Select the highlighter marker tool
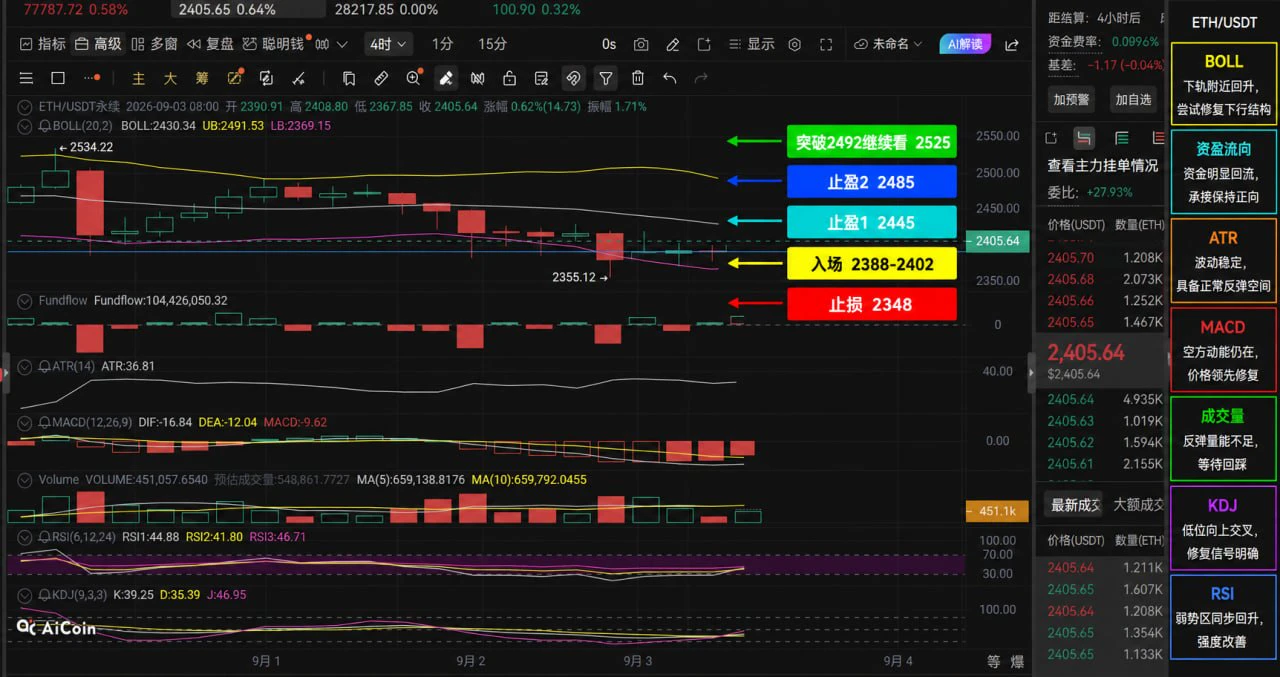 click(x=446, y=78)
